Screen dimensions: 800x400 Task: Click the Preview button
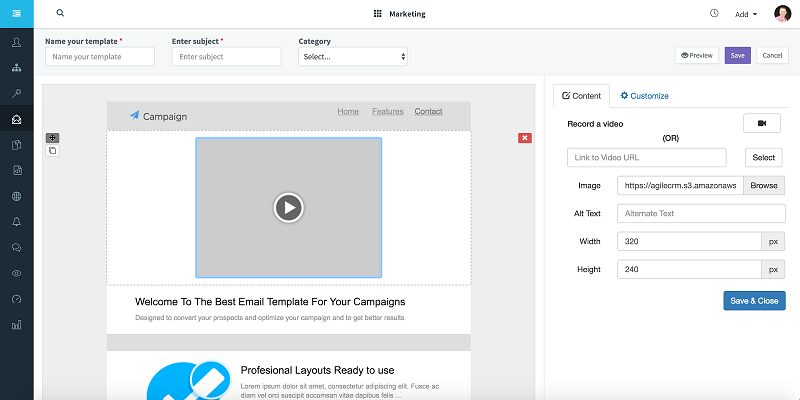(x=697, y=56)
